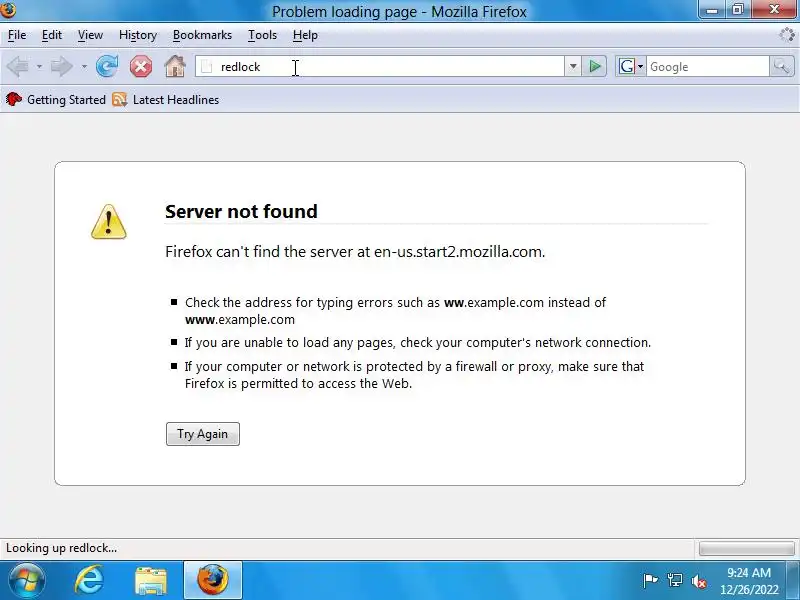Click the Getting Started bookmark icon

(x=14, y=99)
